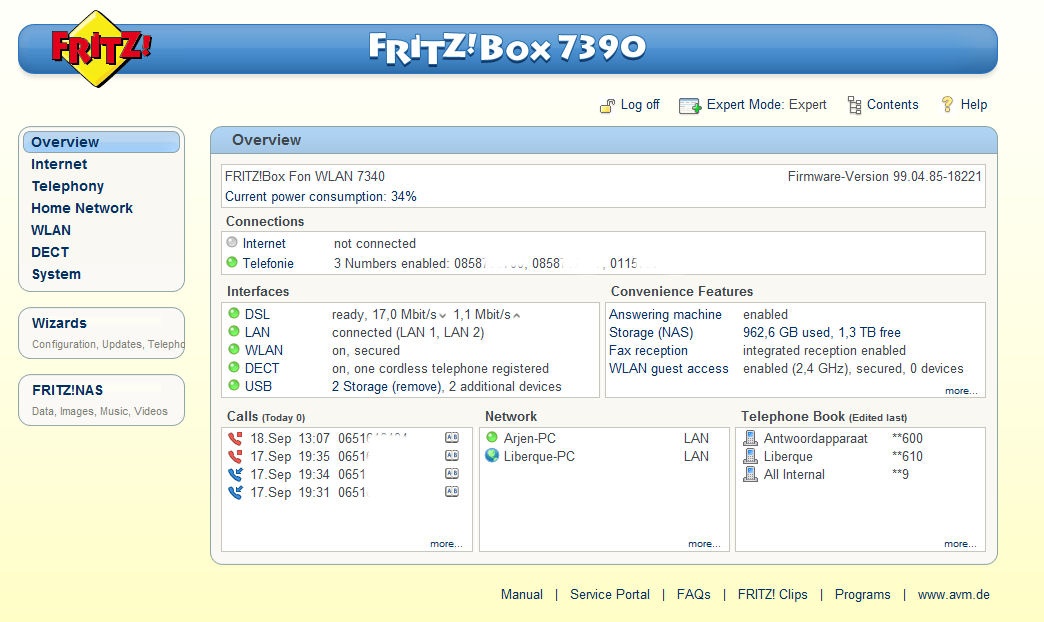Image resolution: width=1044 pixels, height=622 pixels.
Task: Open the FAQs footer link
Action: click(694, 594)
